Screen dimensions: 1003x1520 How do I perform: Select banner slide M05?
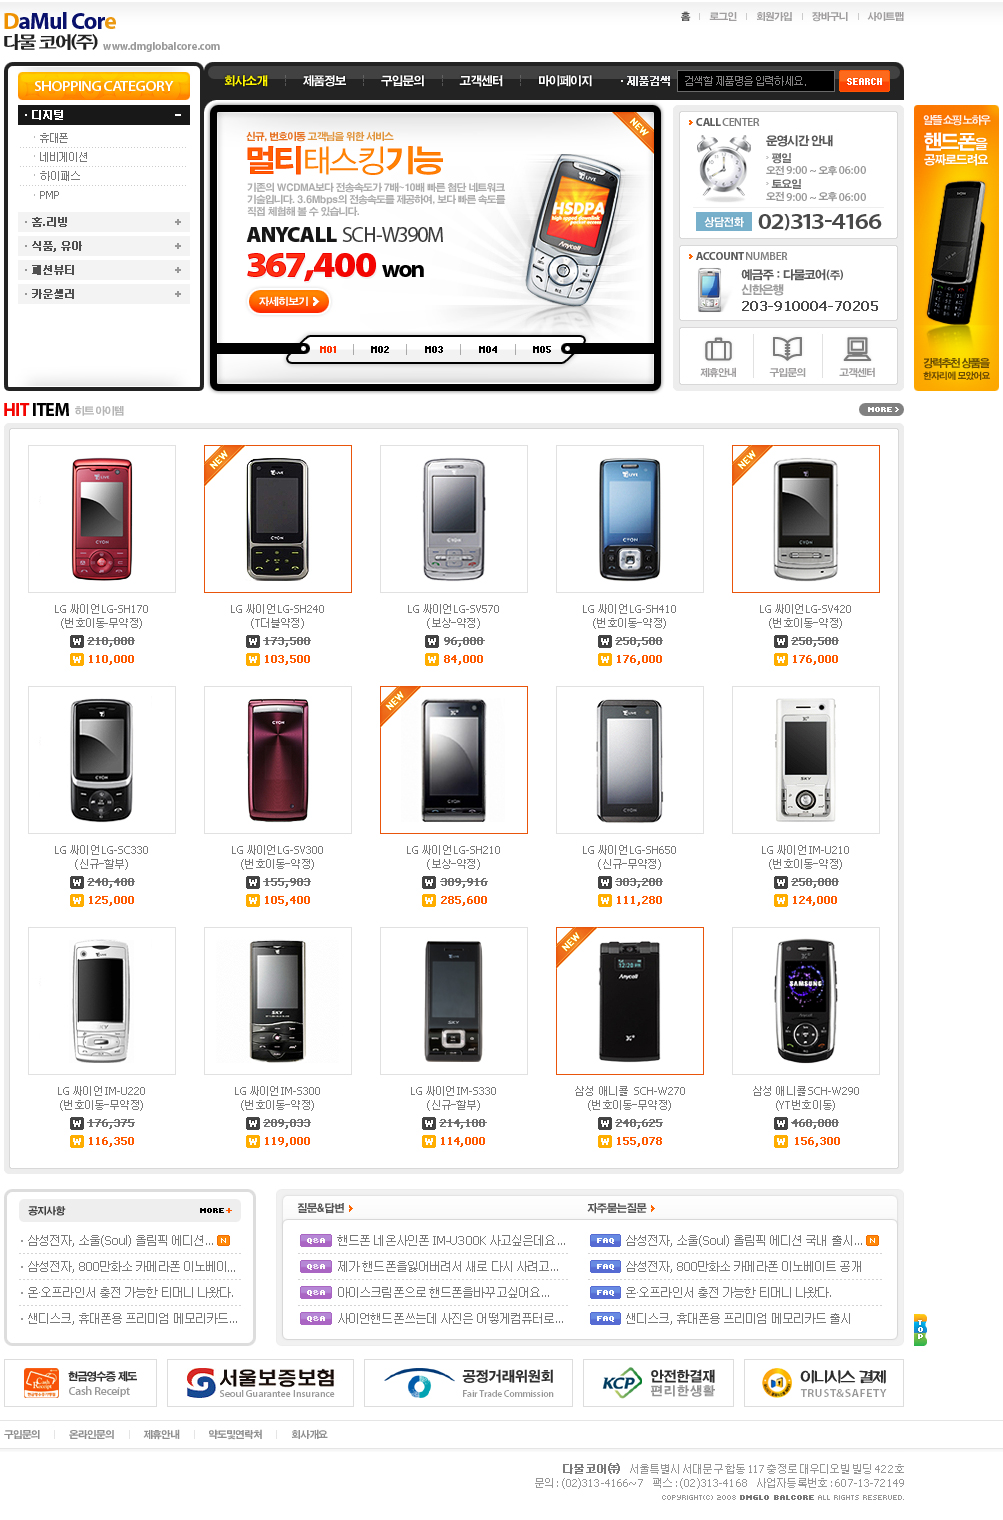tap(542, 350)
